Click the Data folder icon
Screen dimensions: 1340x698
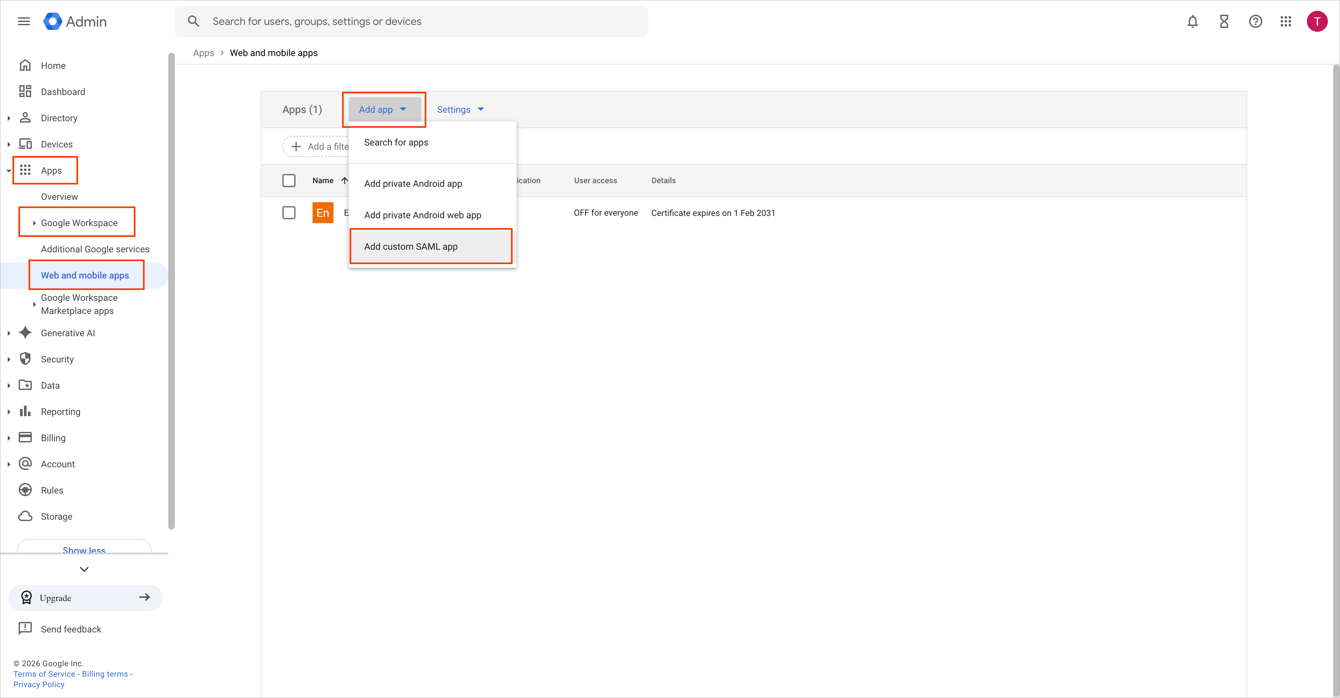[26, 385]
